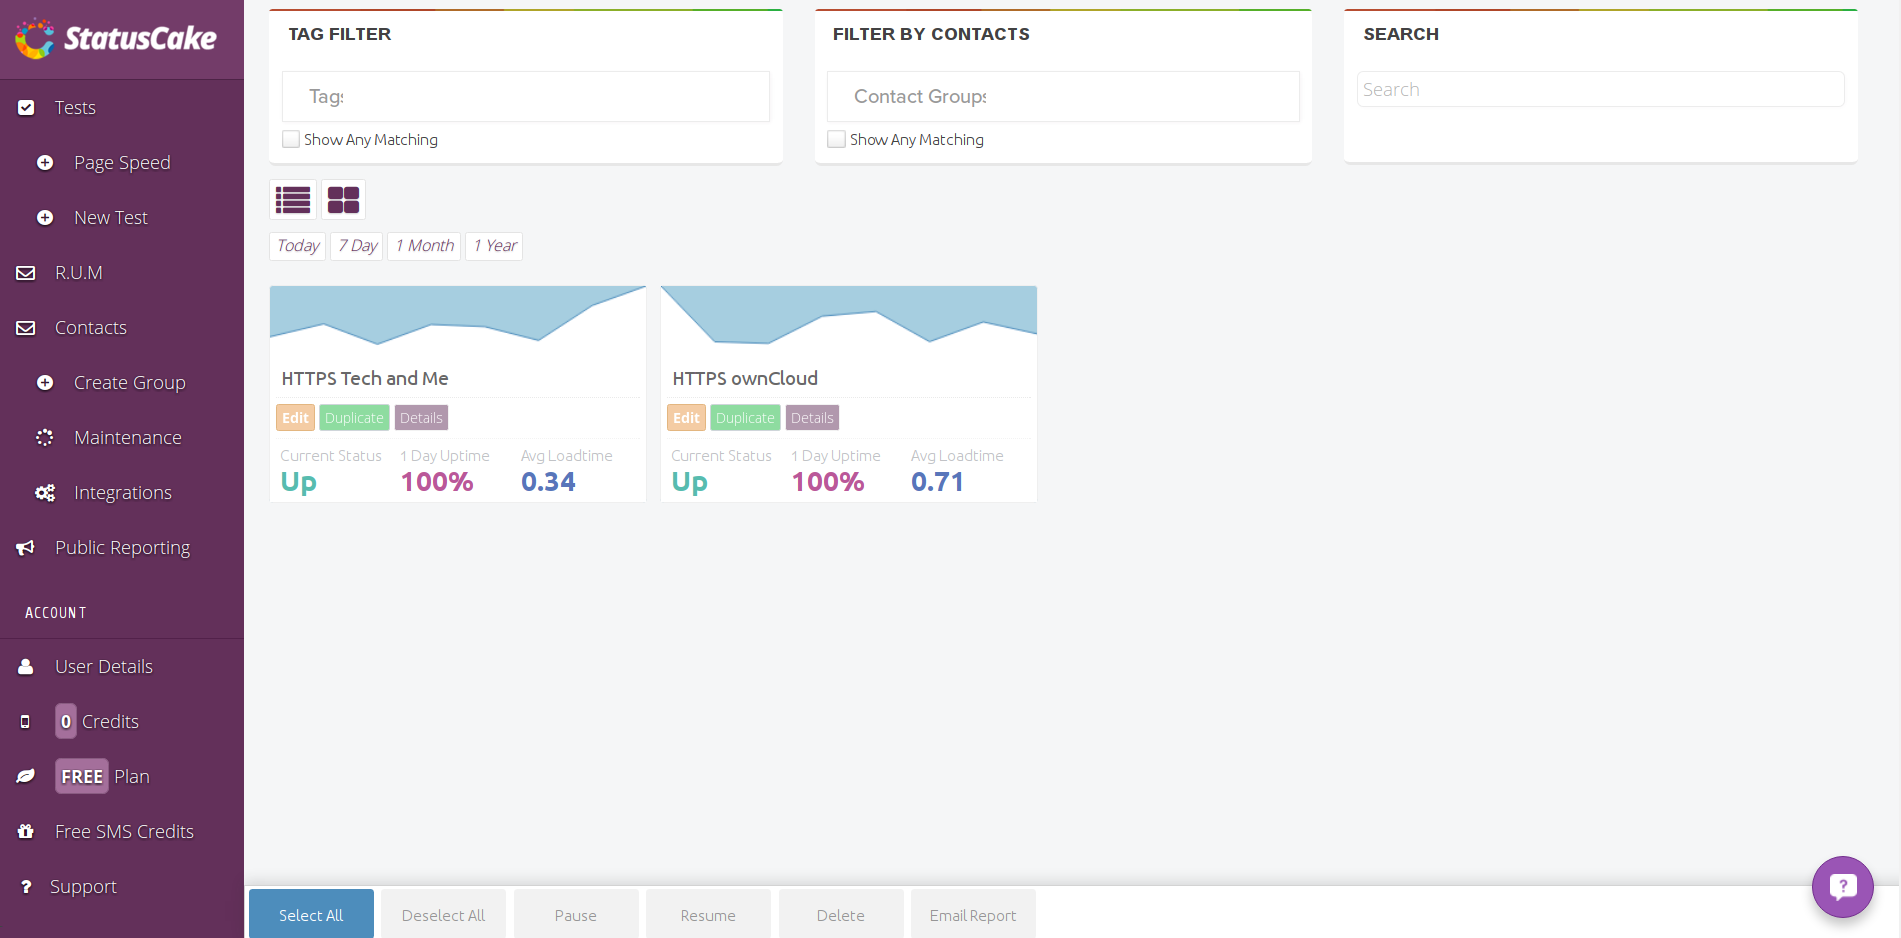
Task: Open New Test in the sidebar
Action: pos(110,217)
